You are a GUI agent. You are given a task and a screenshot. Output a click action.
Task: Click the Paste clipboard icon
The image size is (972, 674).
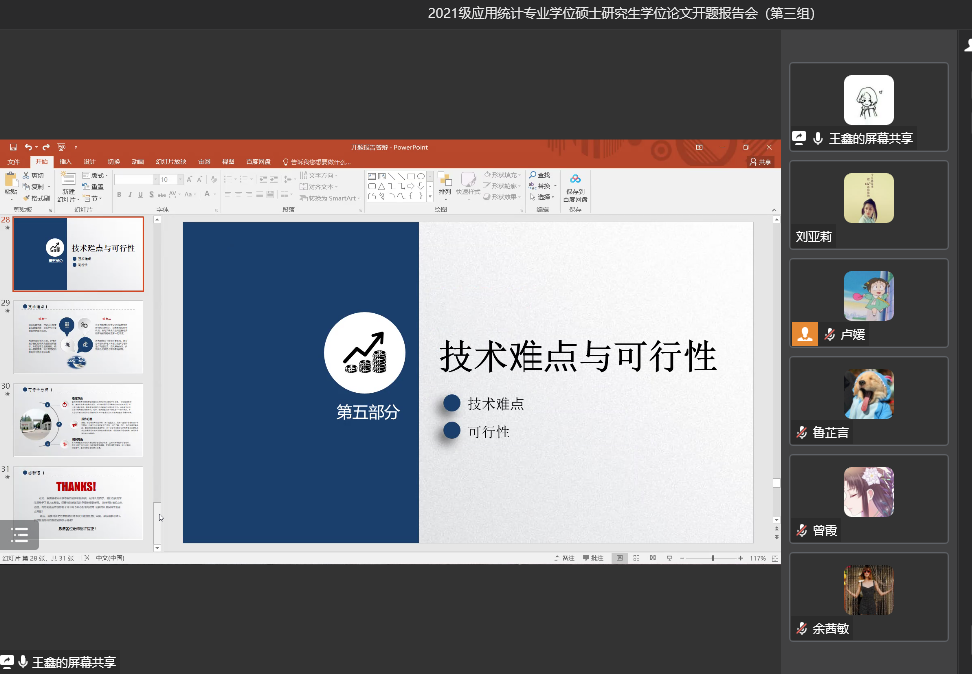(11, 181)
